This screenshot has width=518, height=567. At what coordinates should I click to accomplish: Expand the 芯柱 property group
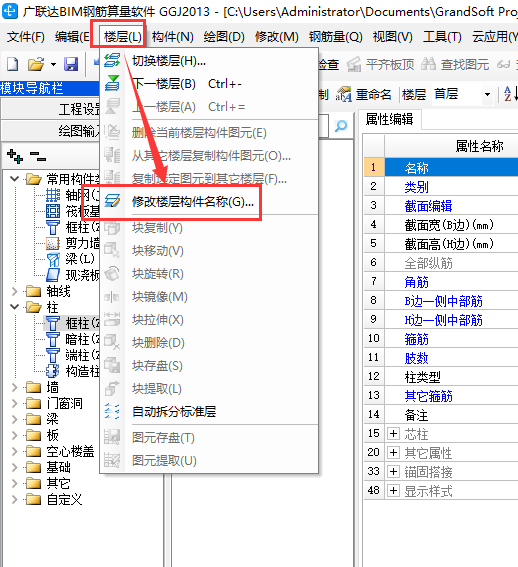[393, 433]
